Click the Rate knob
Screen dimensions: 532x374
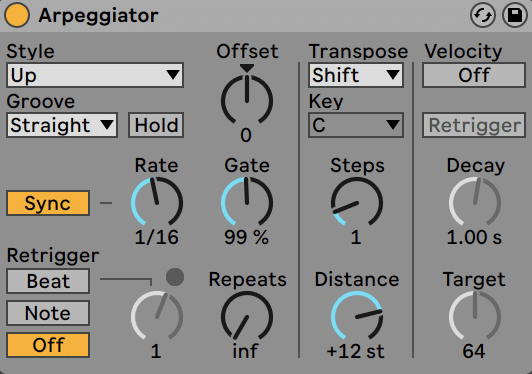click(157, 202)
